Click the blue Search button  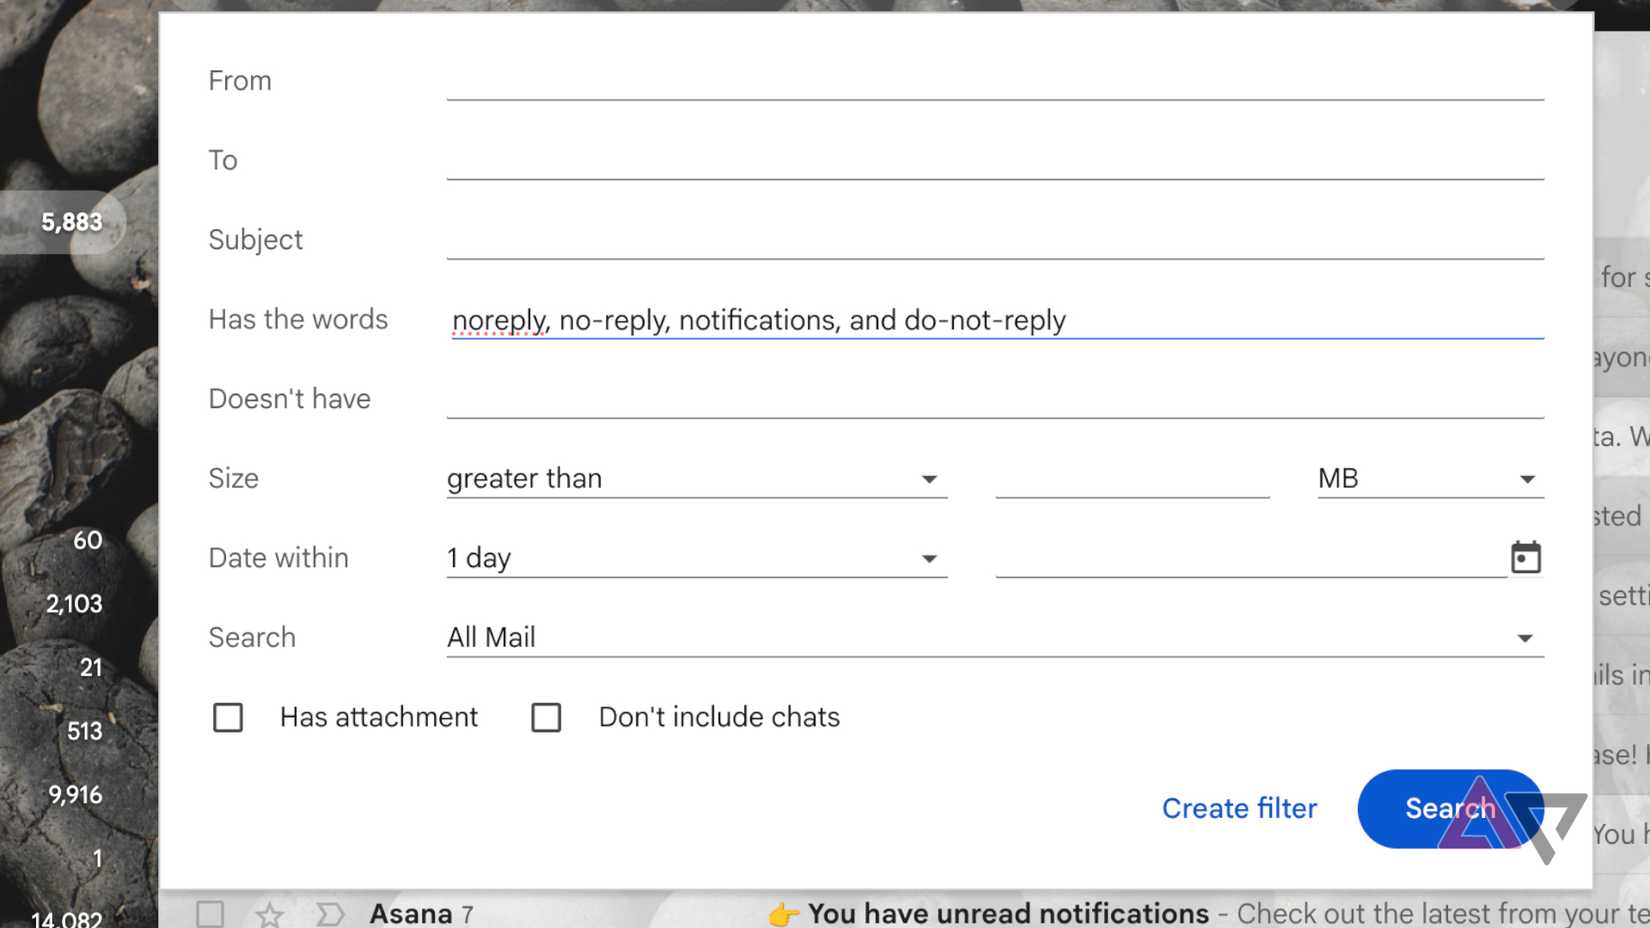click(x=1450, y=808)
